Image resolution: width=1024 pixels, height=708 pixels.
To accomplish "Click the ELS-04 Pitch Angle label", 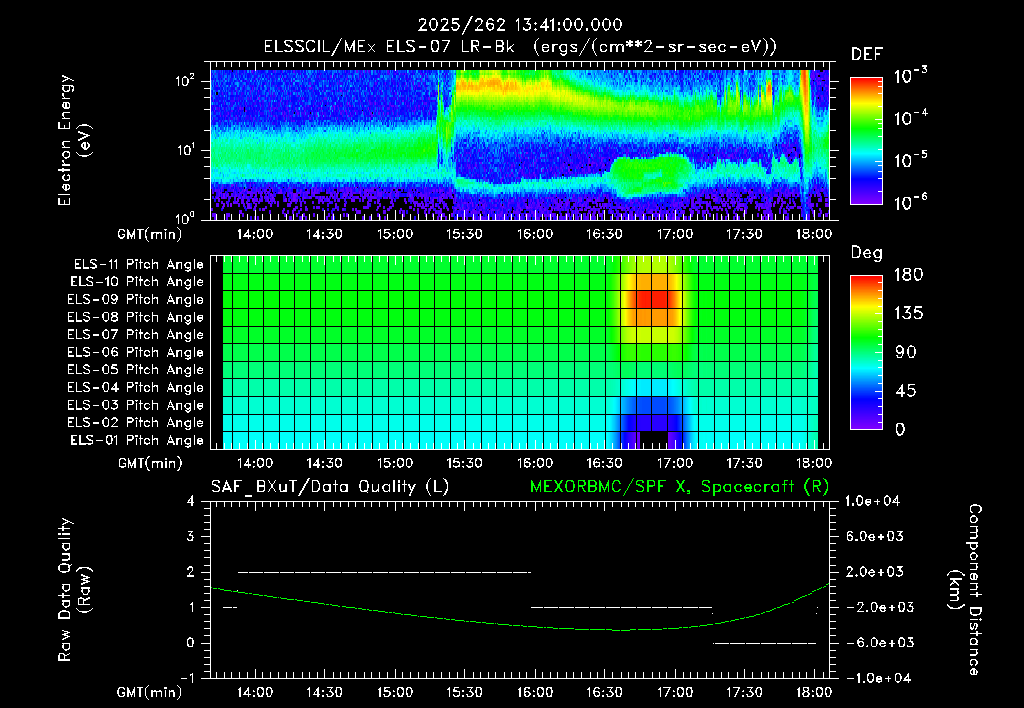I will pos(136,388).
